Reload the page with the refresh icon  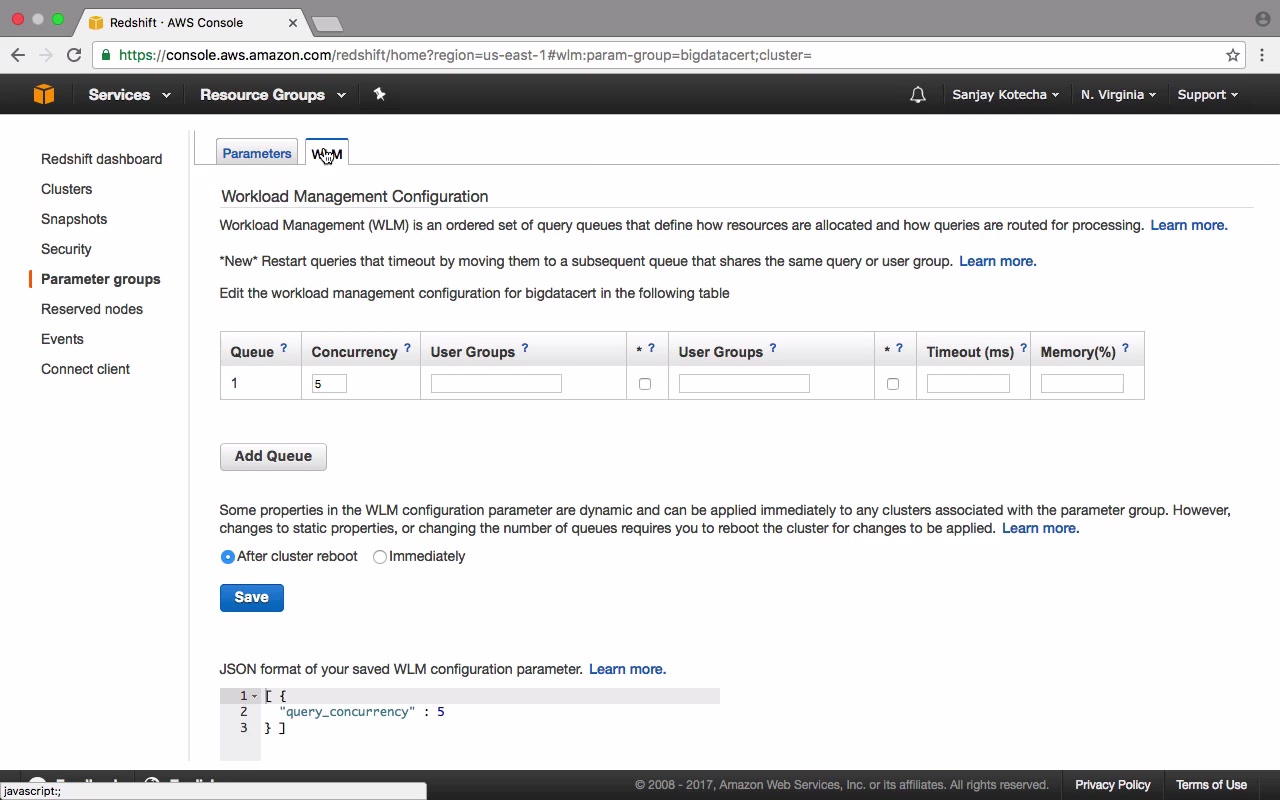(74, 55)
